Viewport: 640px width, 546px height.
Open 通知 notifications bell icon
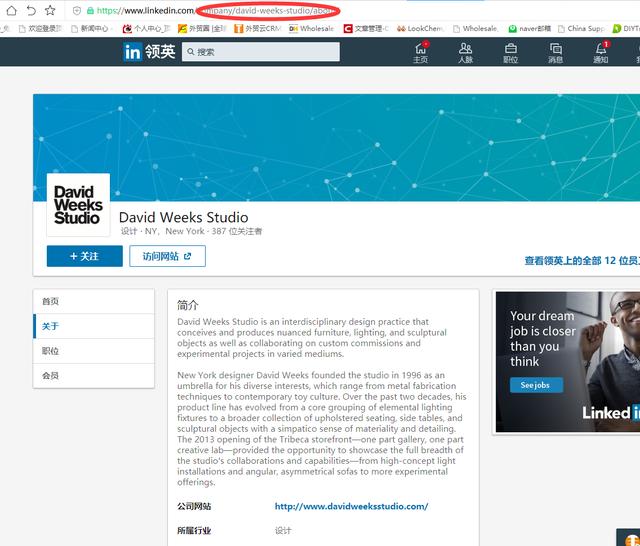pyautogui.click(x=601, y=52)
